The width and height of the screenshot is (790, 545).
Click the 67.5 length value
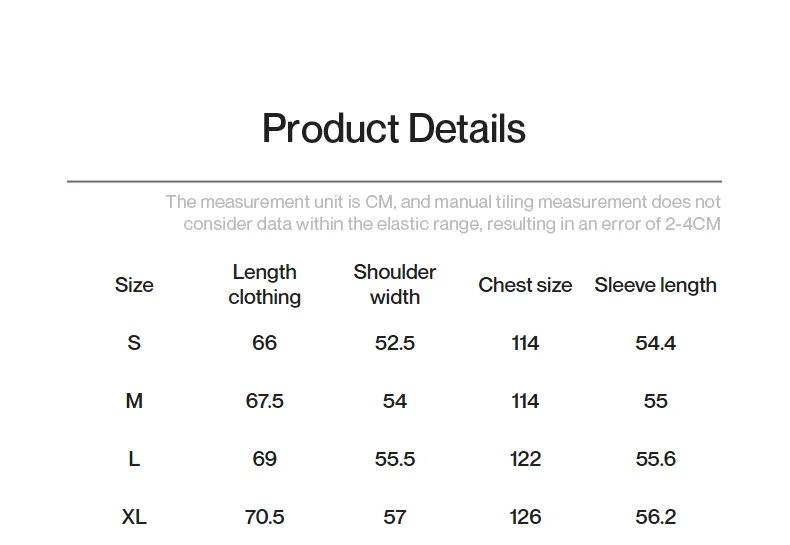pos(264,401)
